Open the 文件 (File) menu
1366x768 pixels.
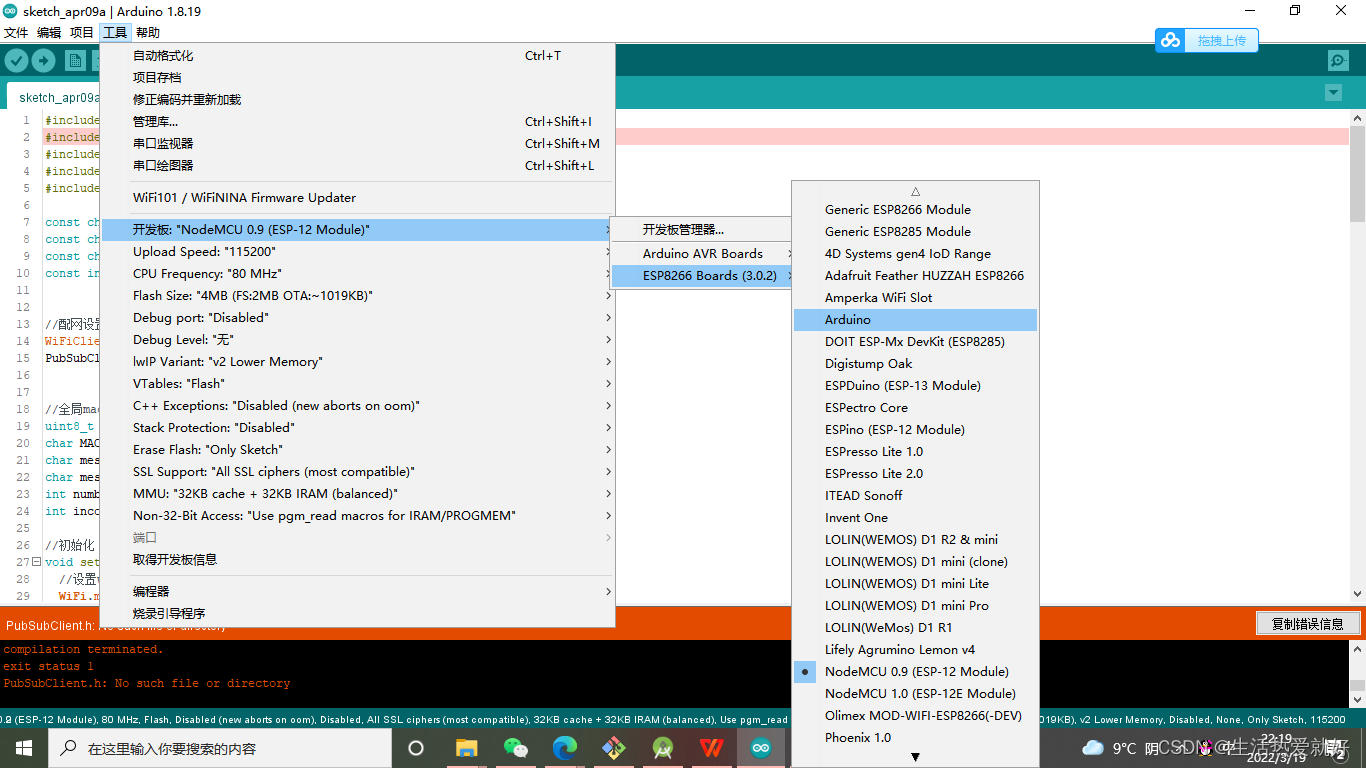16,33
